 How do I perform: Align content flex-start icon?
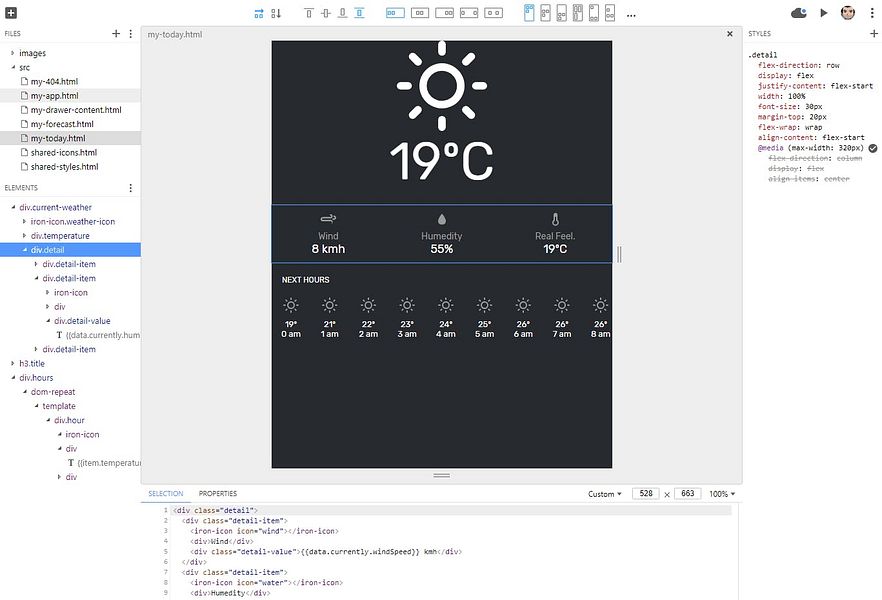click(x=529, y=13)
